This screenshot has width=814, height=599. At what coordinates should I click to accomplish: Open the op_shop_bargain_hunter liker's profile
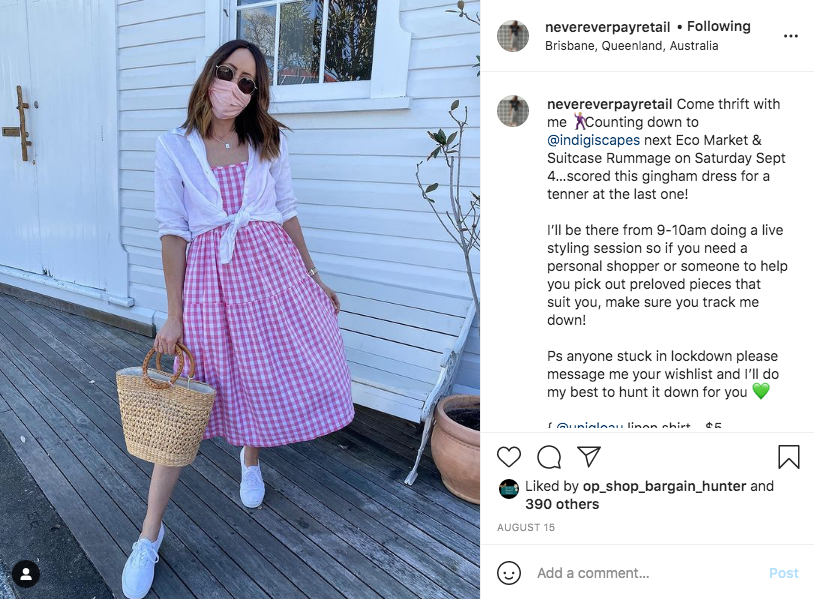click(664, 486)
